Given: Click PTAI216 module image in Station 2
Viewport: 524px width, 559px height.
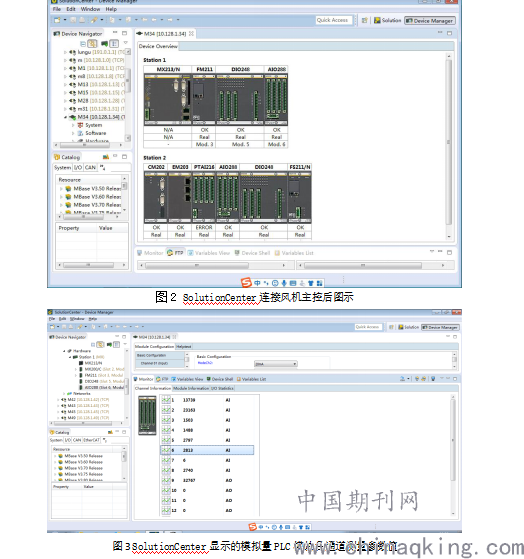Looking at the screenshot, I should pos(204,197).
